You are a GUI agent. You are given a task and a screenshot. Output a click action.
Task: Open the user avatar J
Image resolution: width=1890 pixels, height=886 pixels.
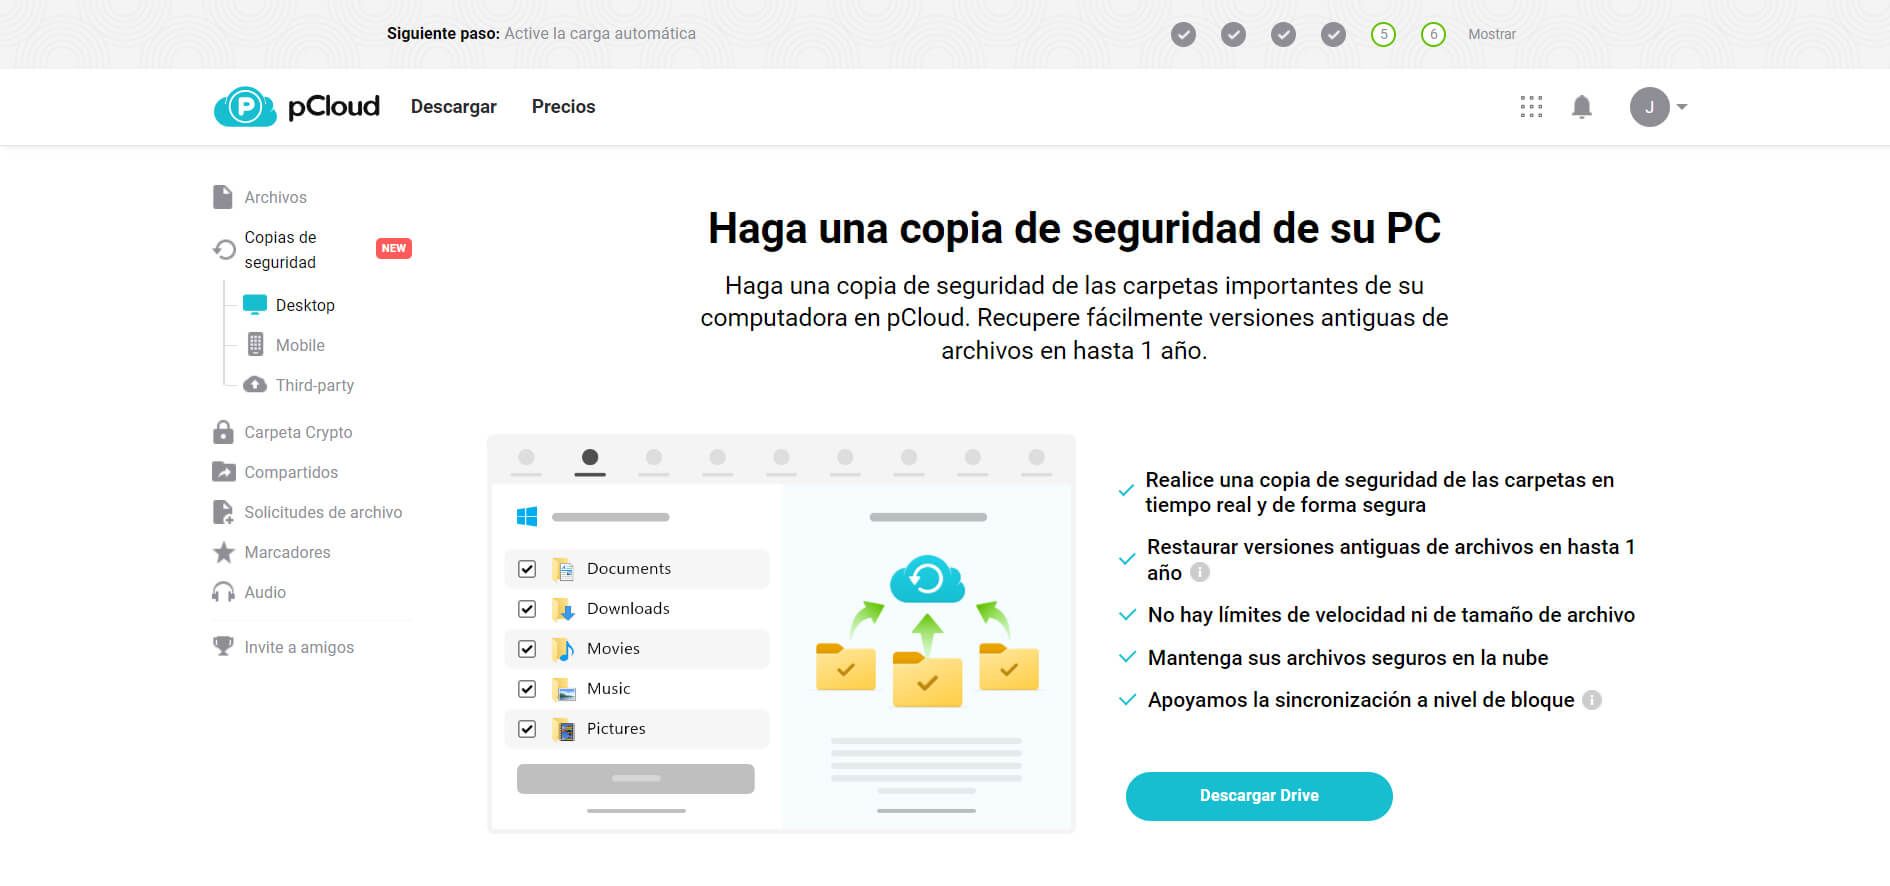pos(1649,107)
